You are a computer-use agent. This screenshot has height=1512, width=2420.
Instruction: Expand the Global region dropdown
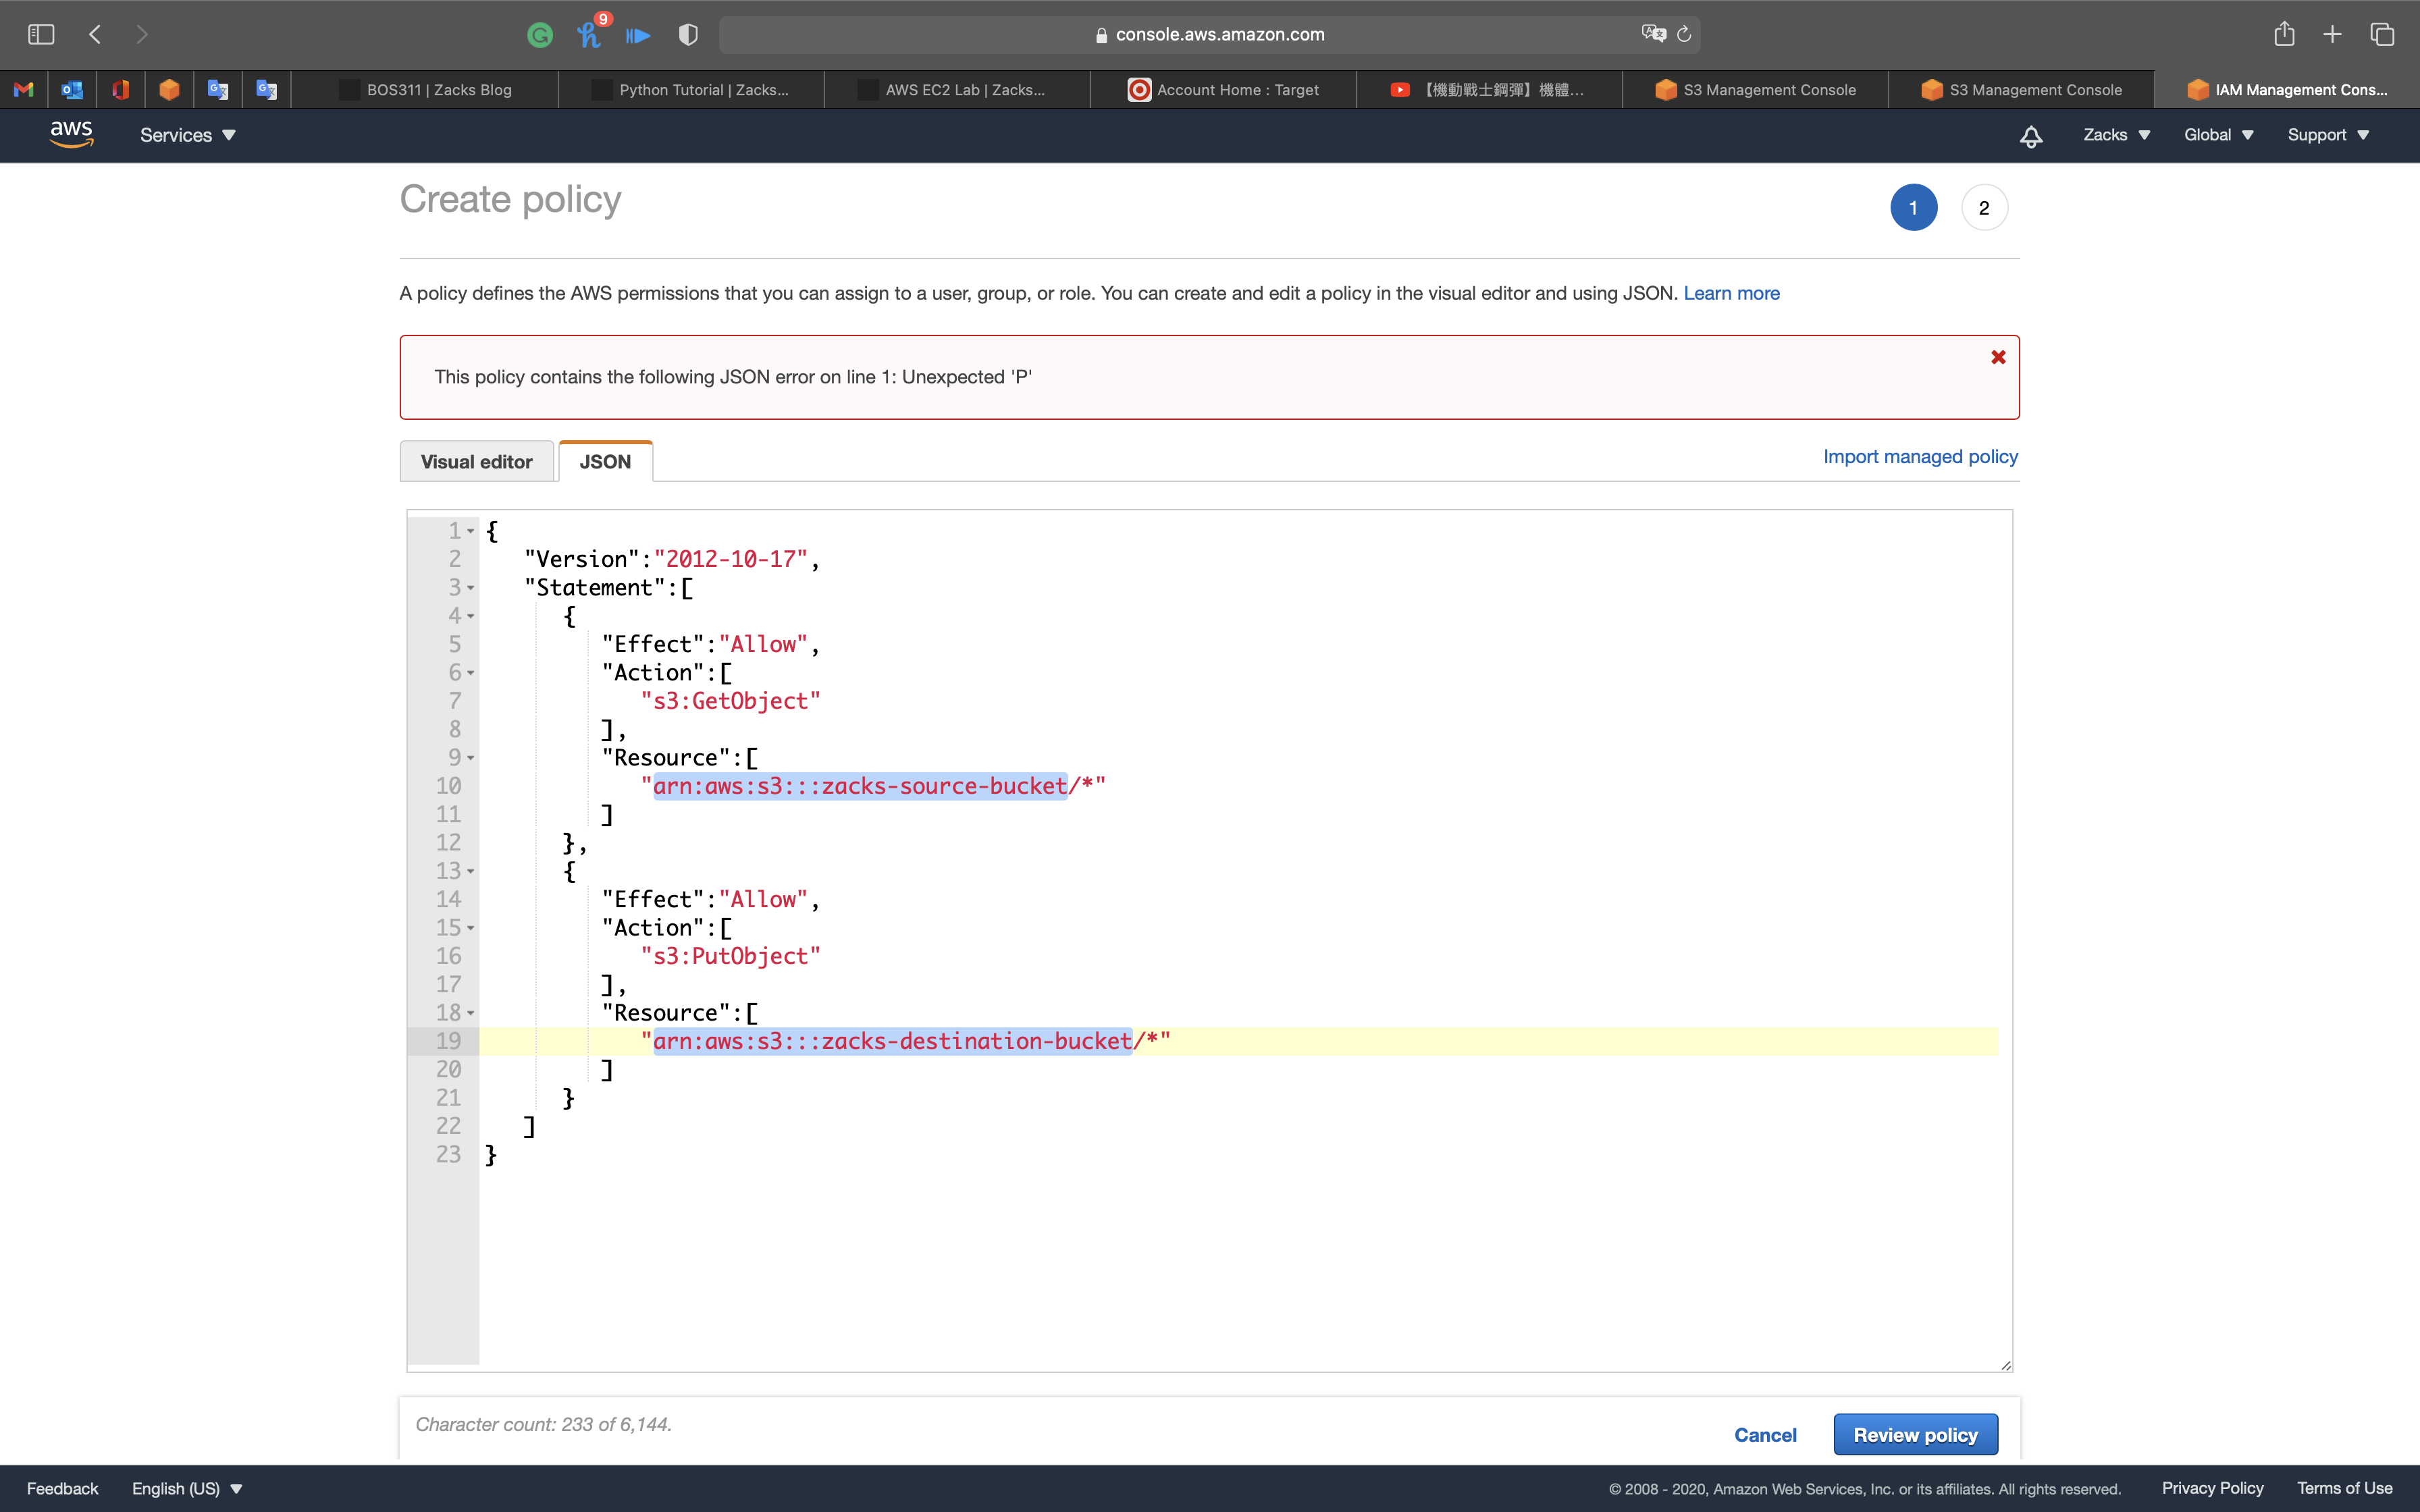click(x=2218, y=135)
